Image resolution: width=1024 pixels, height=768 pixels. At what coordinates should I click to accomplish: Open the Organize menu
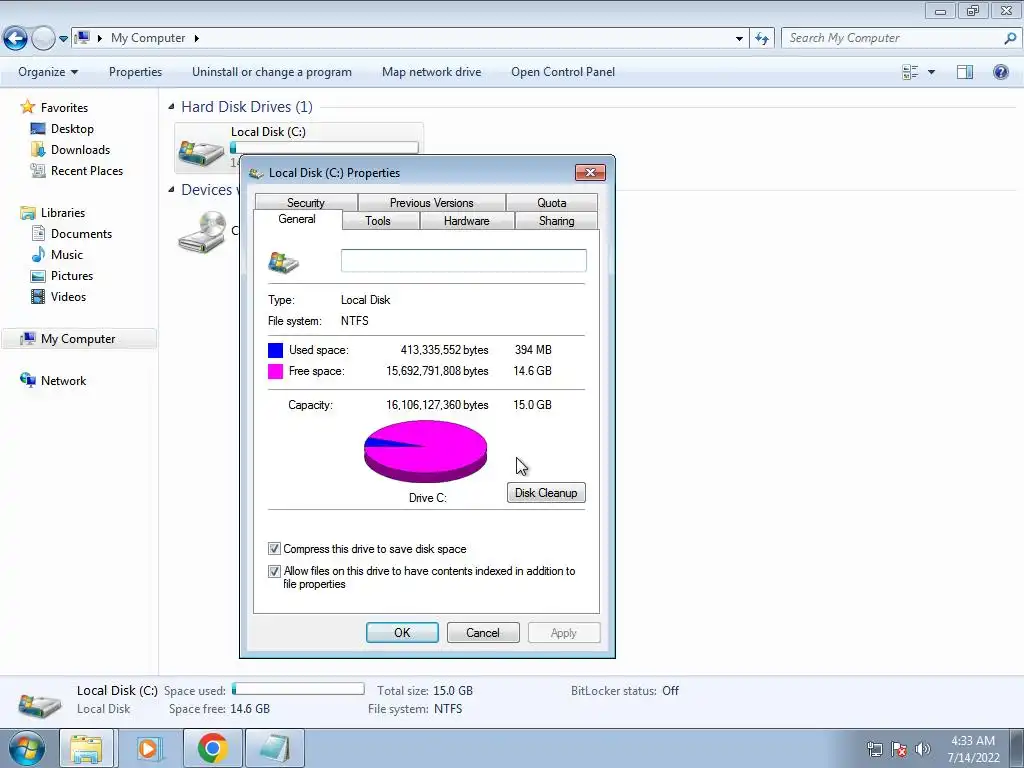pos(48,72)
